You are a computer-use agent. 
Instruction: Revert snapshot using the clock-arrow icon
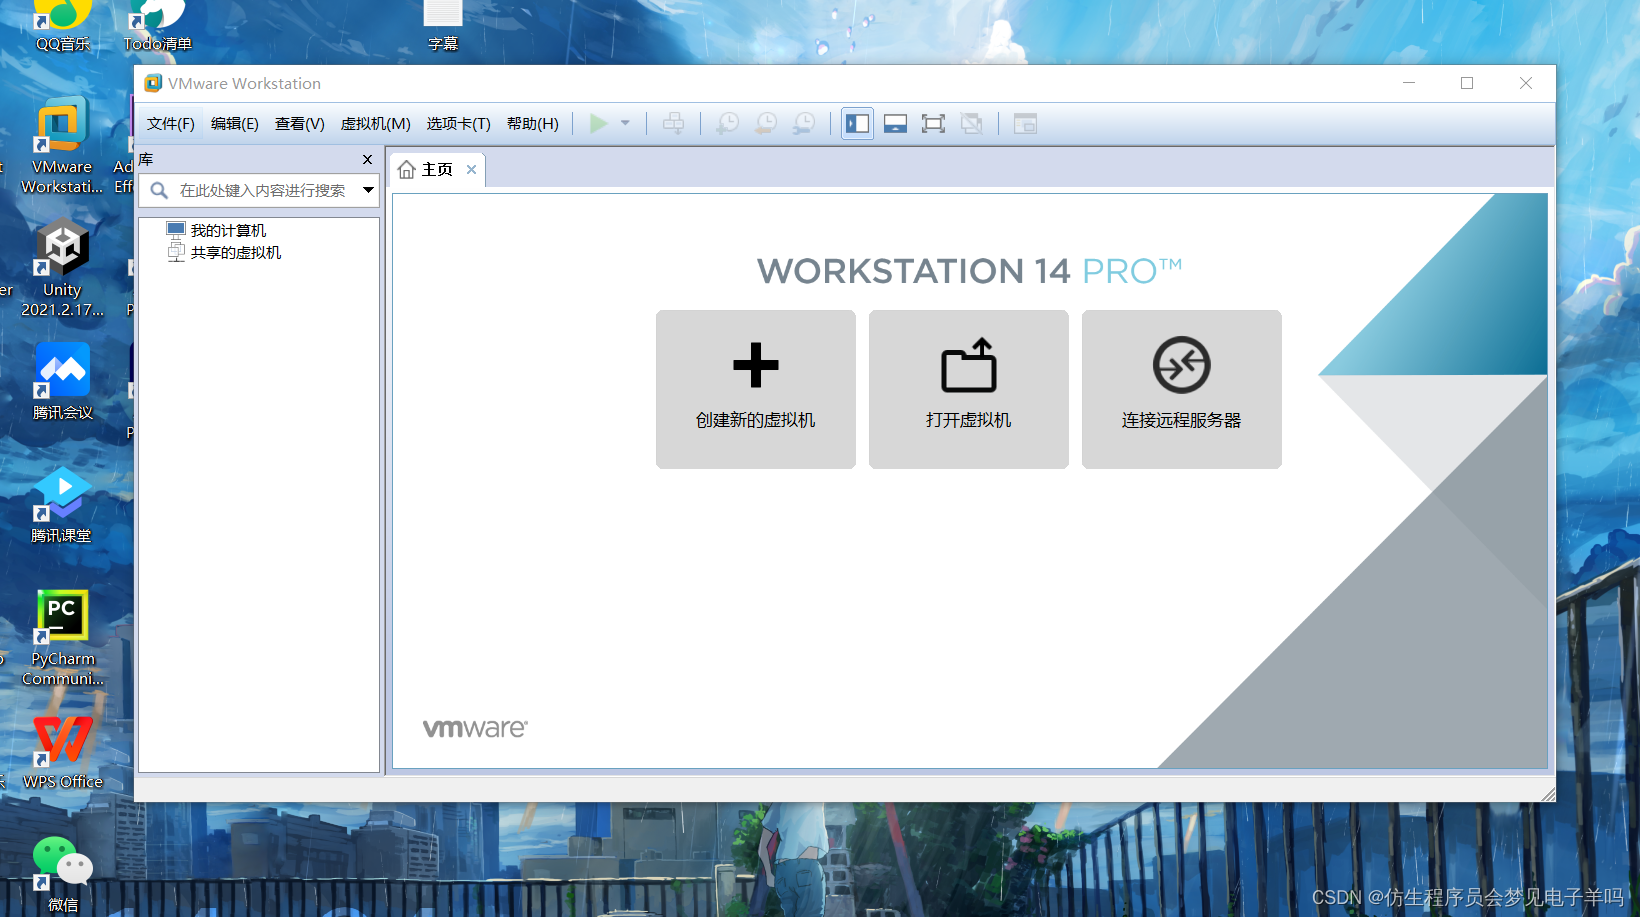point(766,124)
